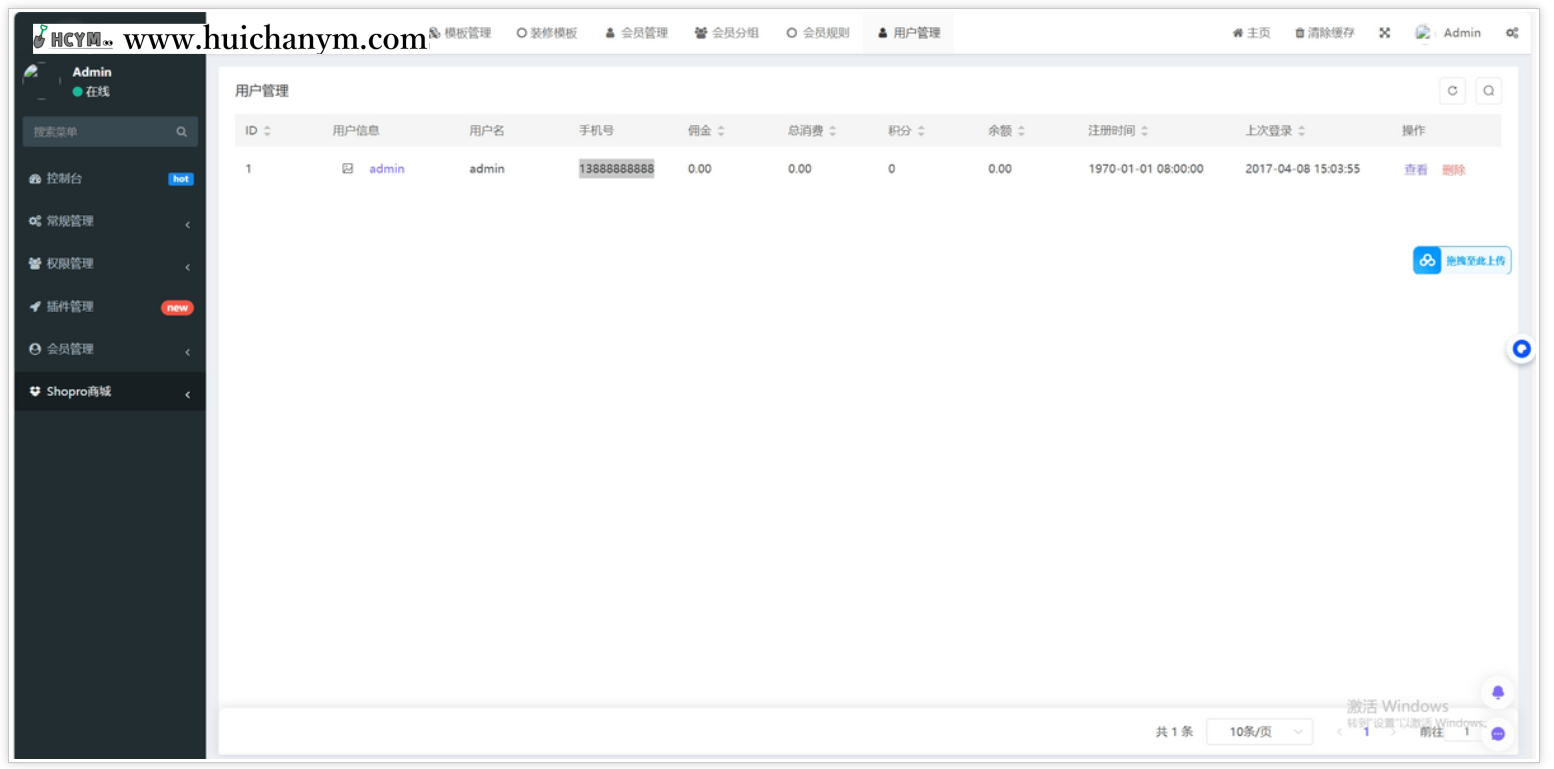Click the blue cloud upload icon on 拖拽至此上传
This screenshot has height=769, width=1554.
[x=1427, y=260]
